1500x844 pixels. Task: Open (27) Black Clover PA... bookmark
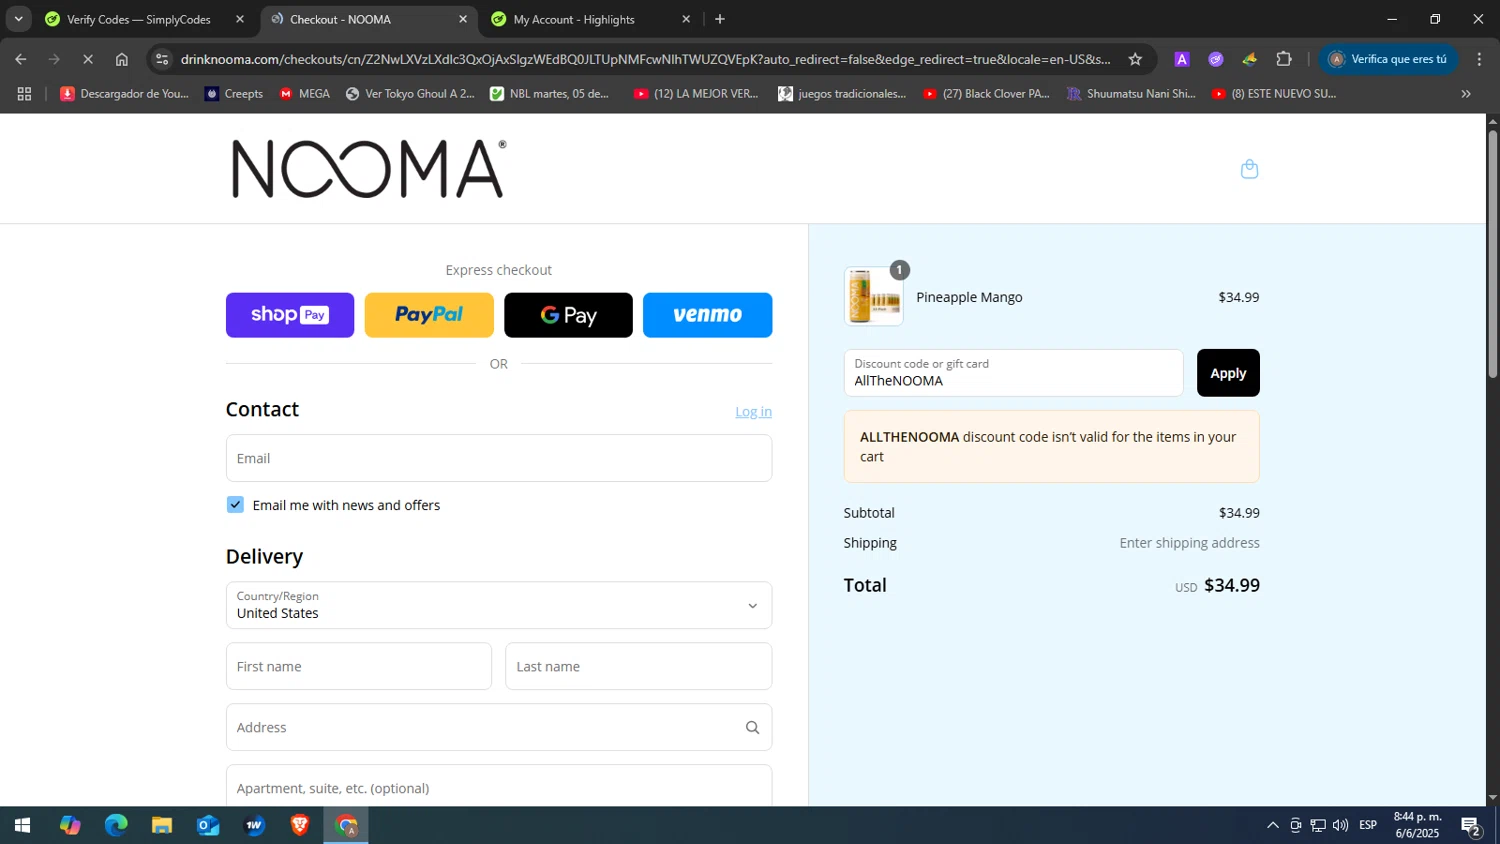(x=986, y=94)
